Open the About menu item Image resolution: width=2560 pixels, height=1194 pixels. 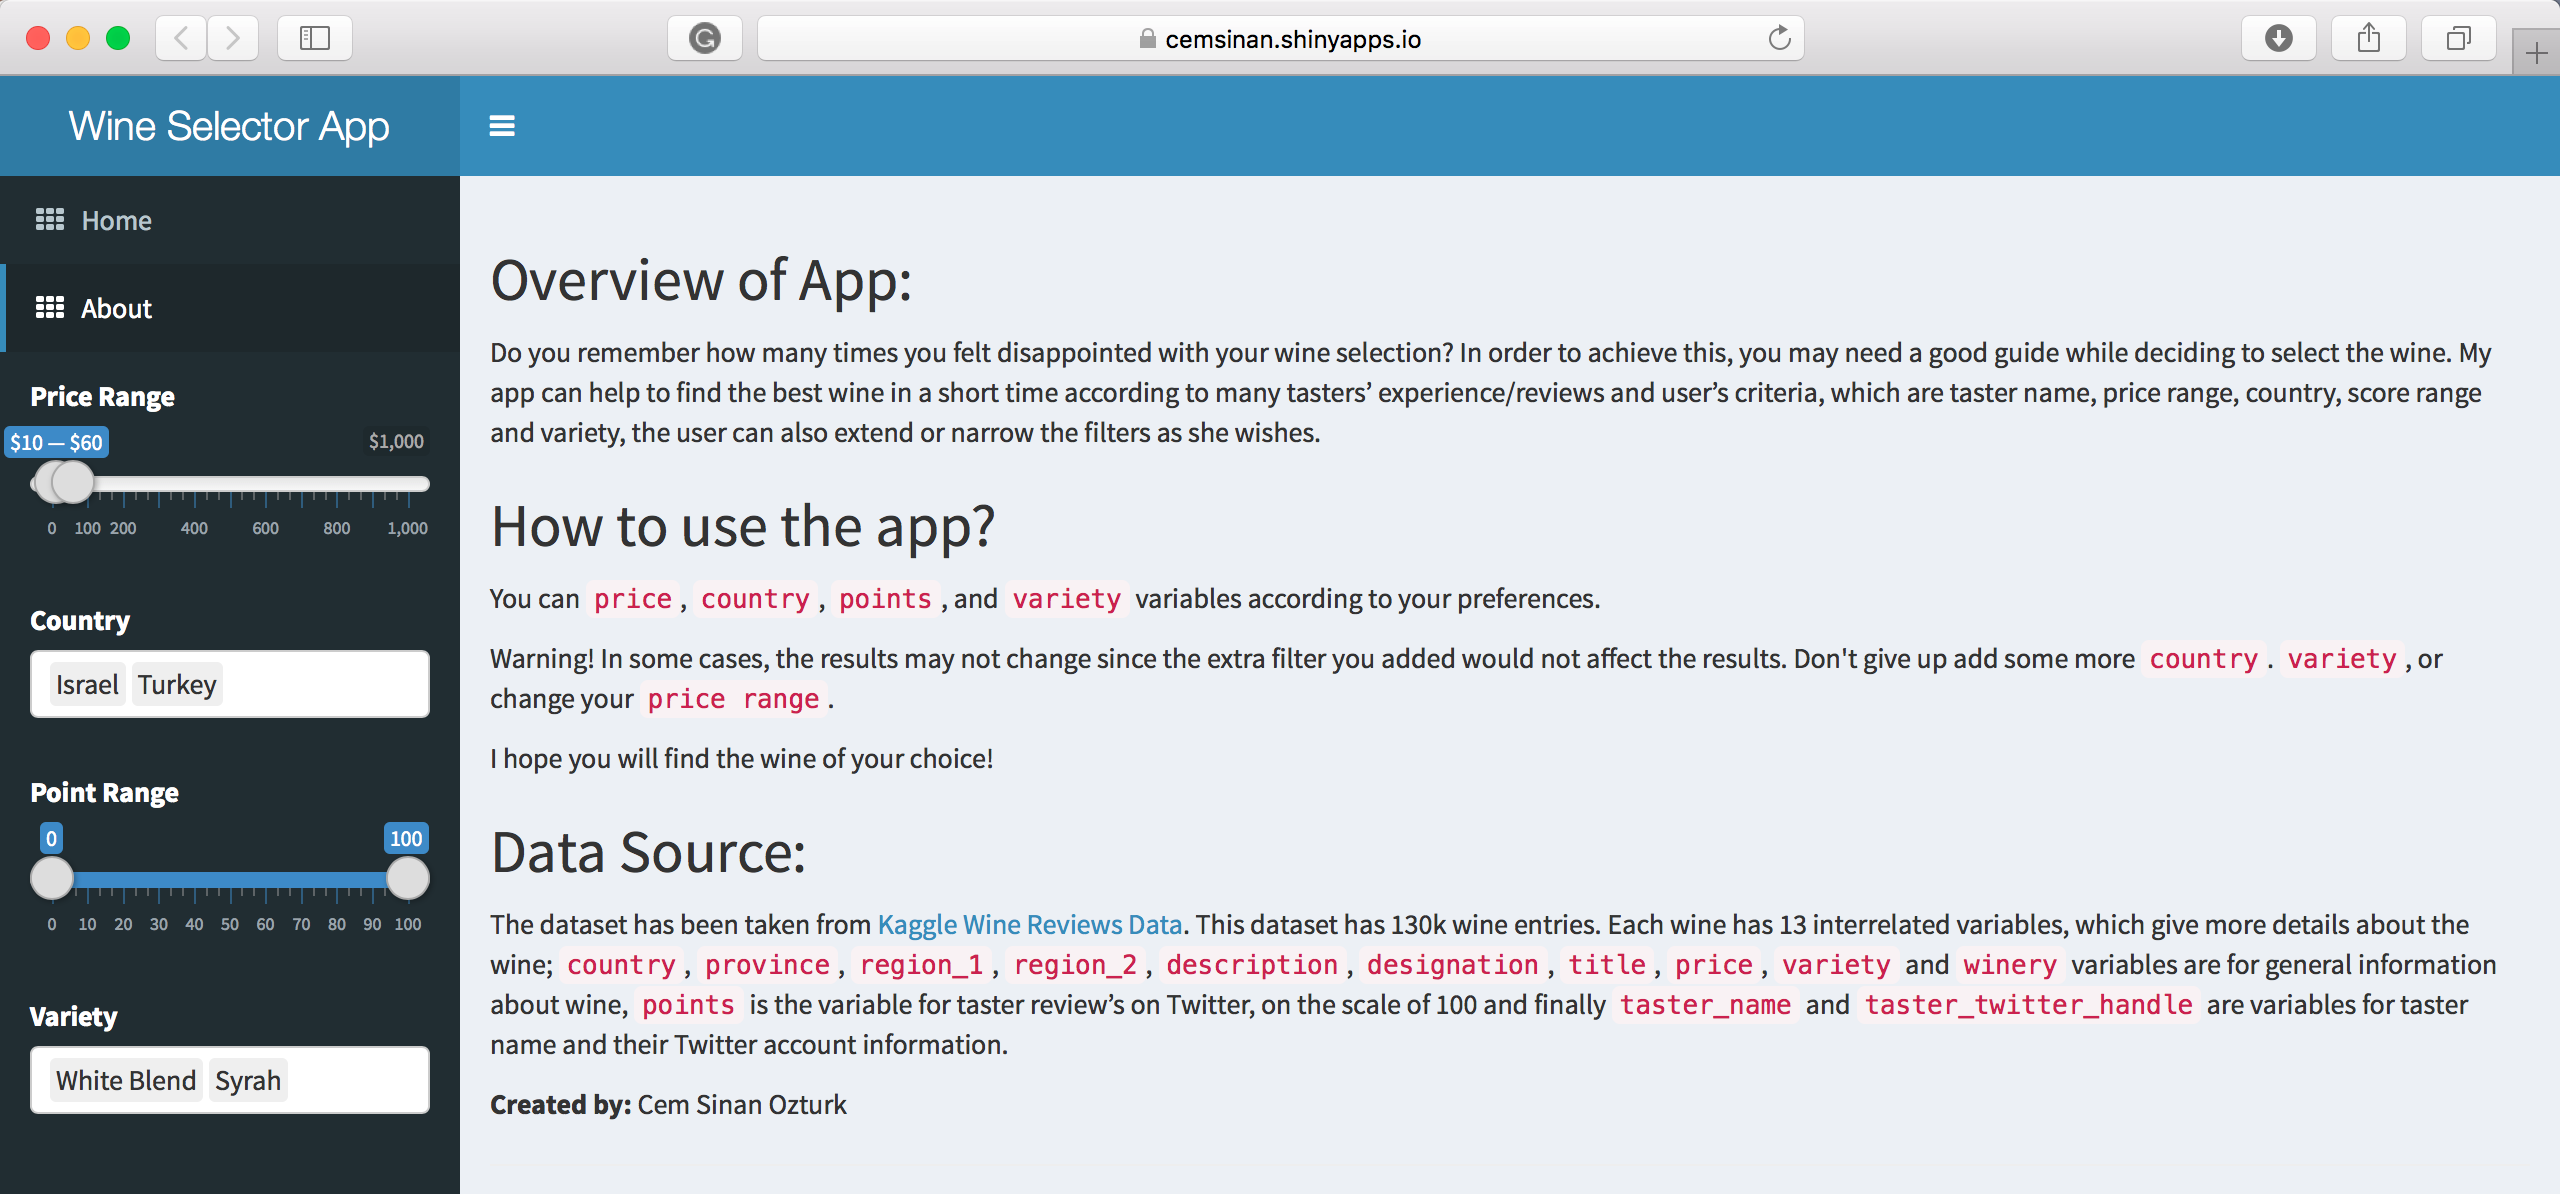click(230, 308)
